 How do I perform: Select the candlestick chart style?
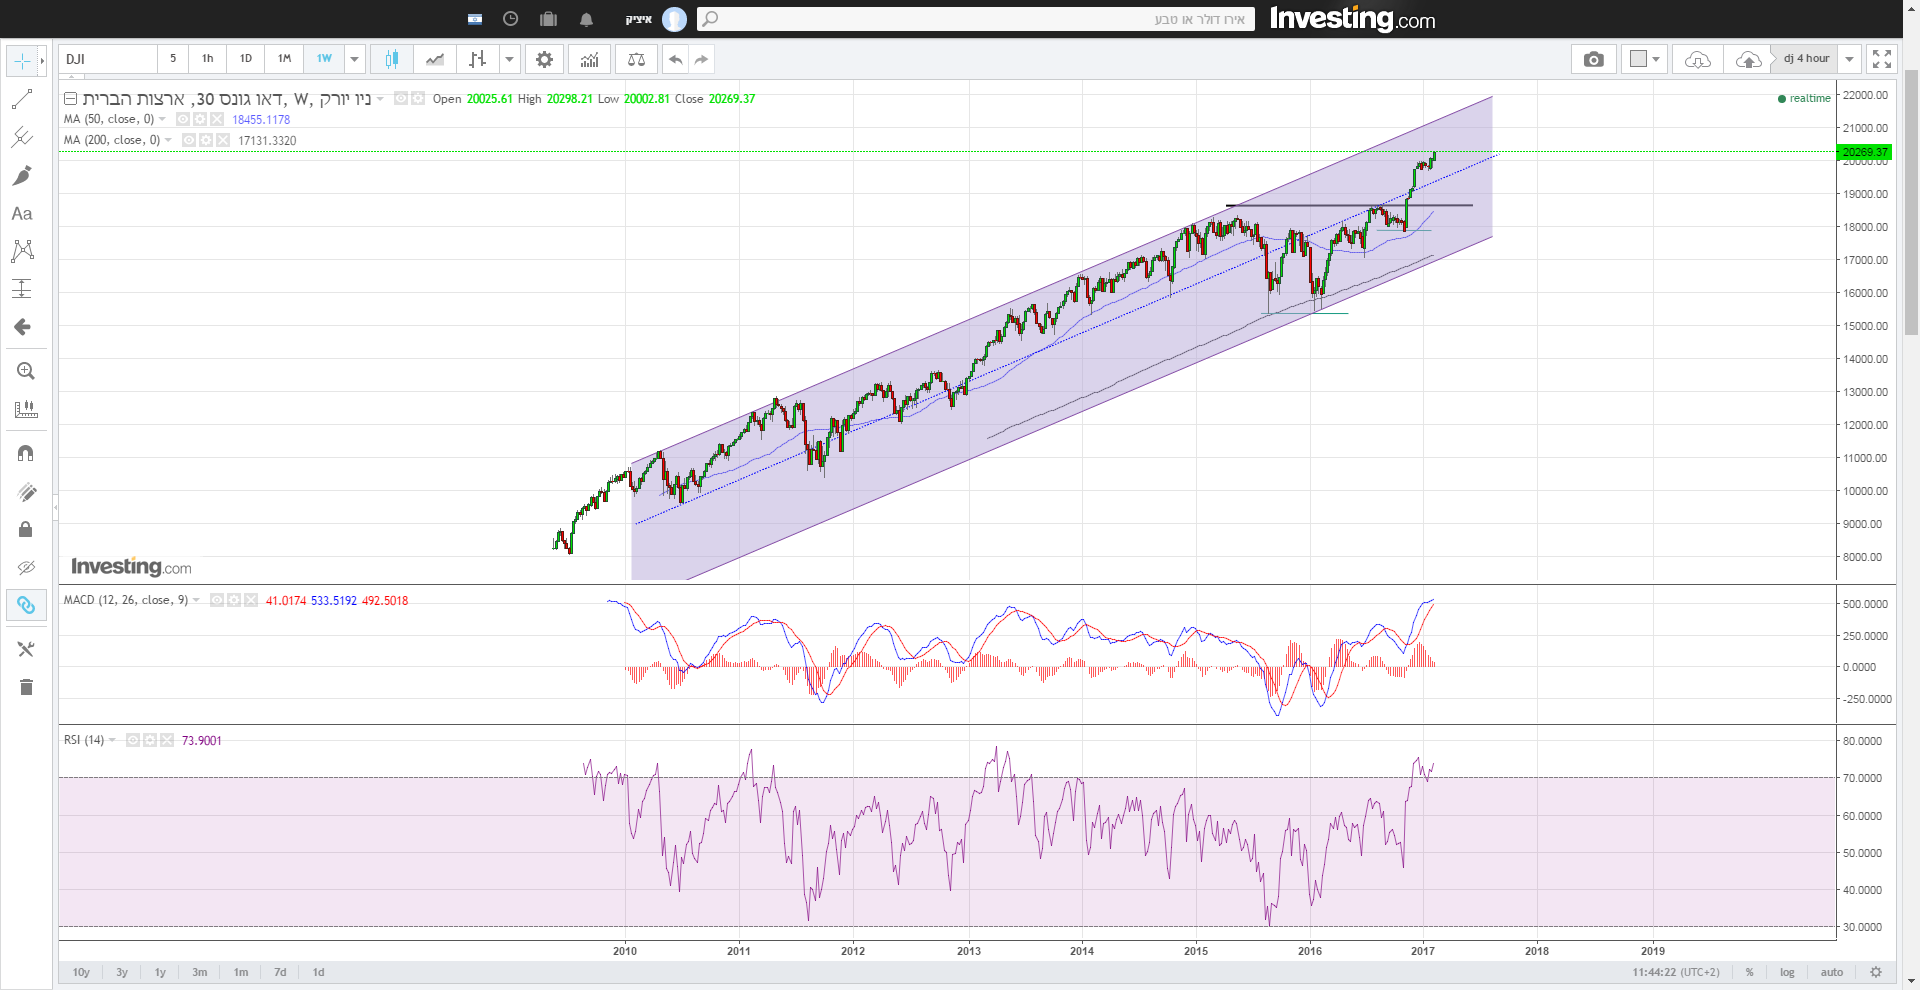(x=392, y=59)
